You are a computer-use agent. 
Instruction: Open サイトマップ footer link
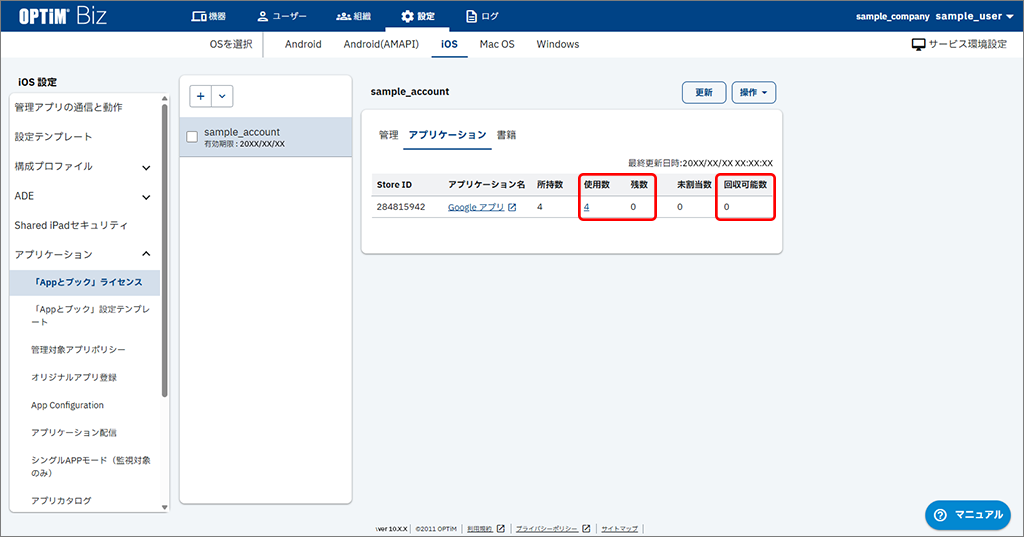619,529
